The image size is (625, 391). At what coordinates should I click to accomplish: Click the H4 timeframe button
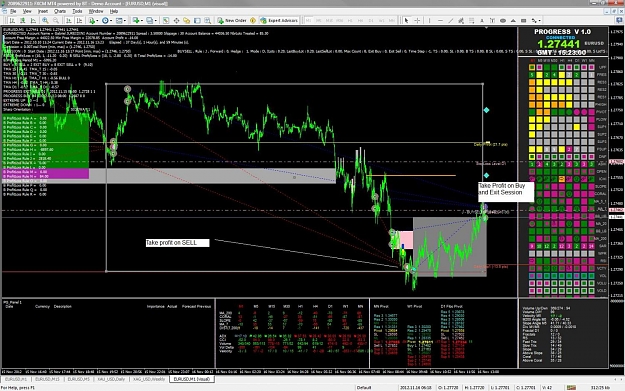(360, 20)
